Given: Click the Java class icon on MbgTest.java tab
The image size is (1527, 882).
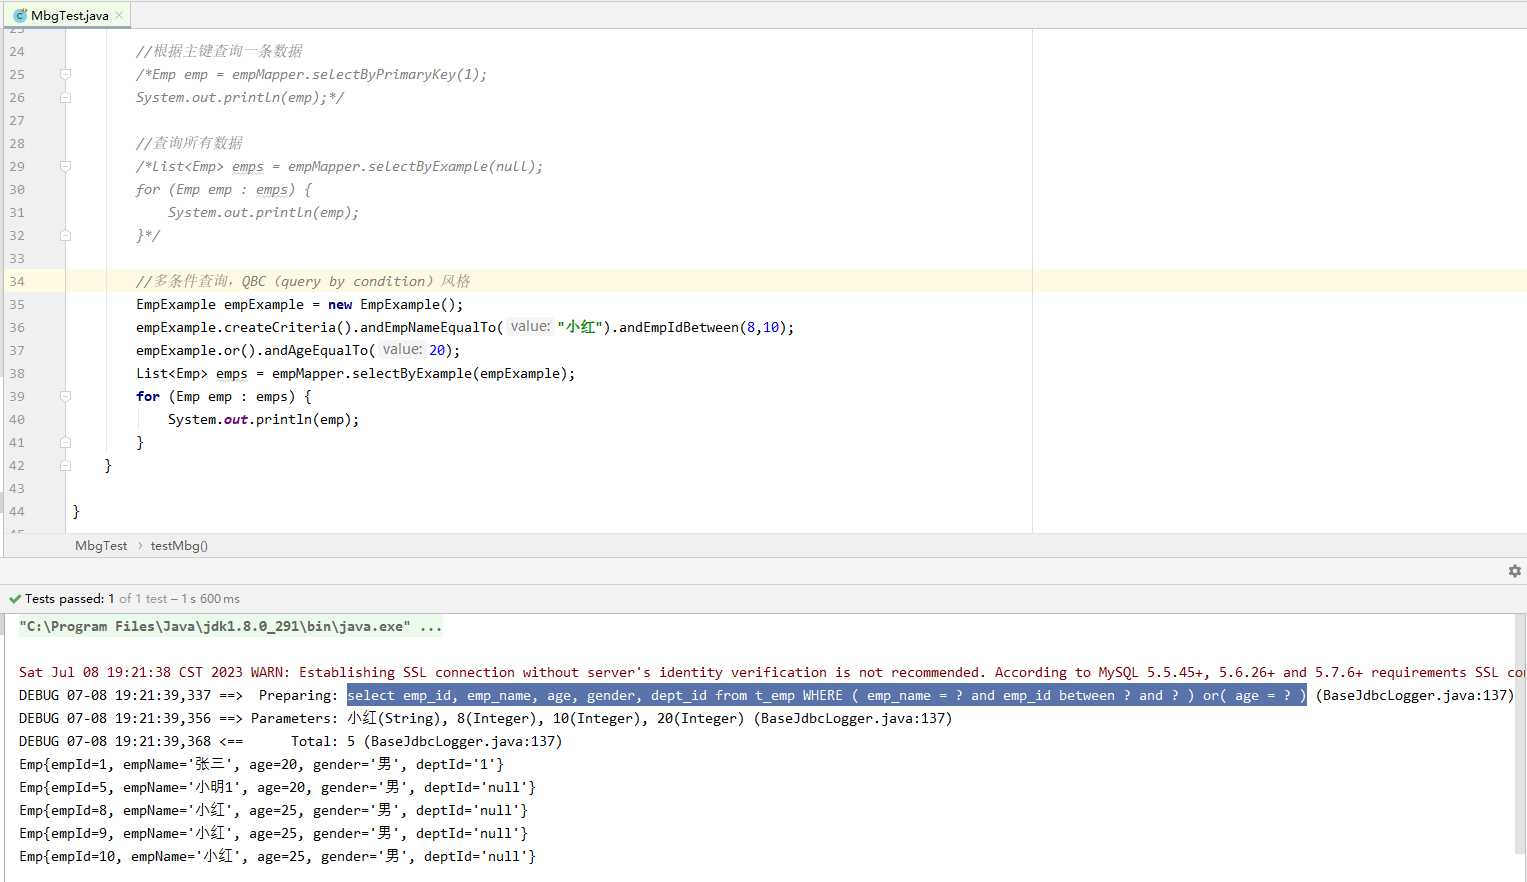Looking at the screenshot, I should pyautogui.click(x=20, y=15).
